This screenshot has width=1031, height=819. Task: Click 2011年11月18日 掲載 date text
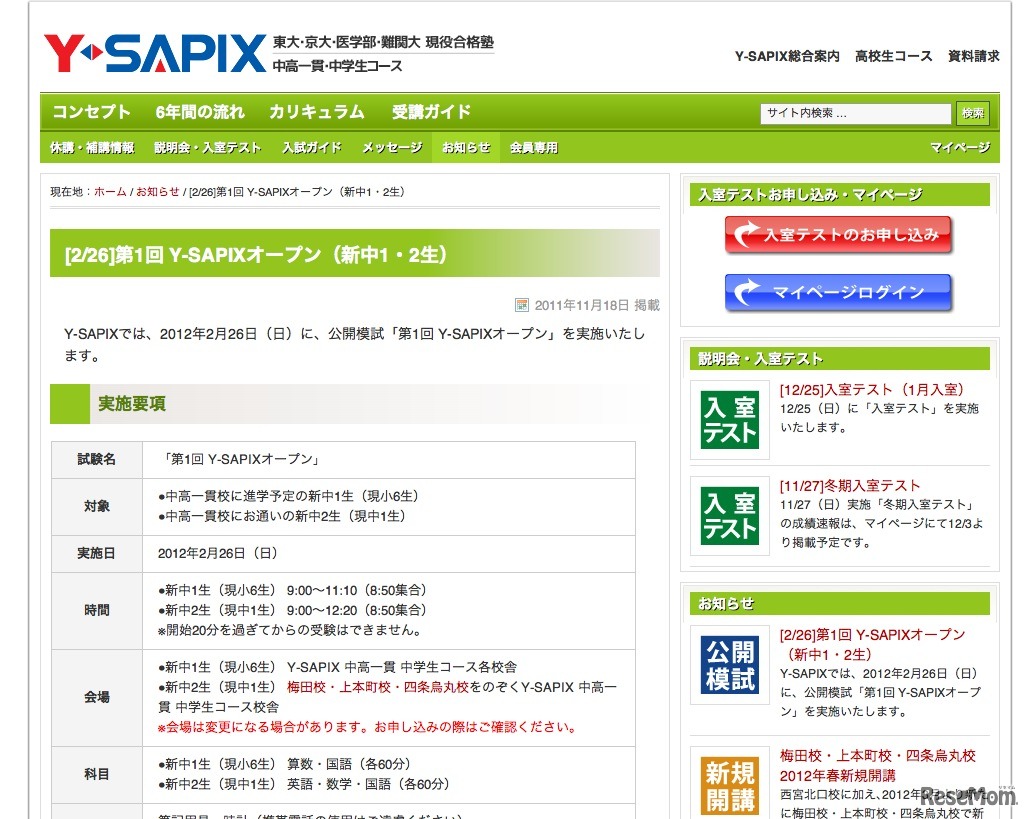pos(597,305)
